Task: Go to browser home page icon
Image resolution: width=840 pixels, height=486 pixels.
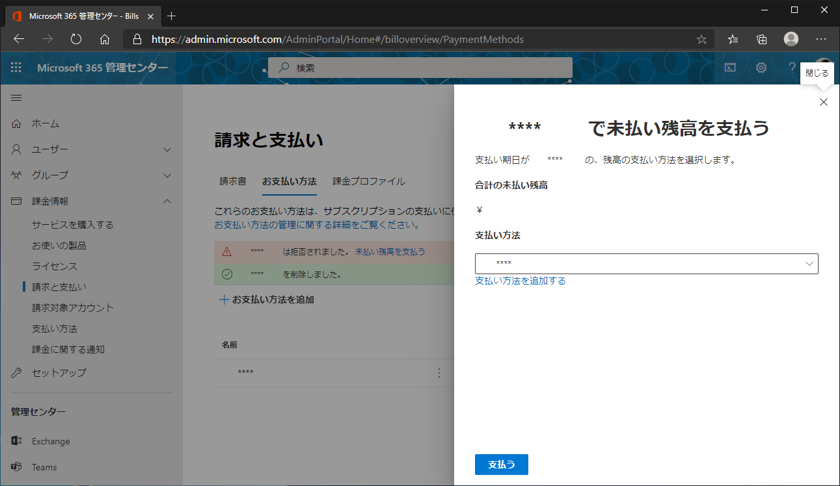Action: (x=105, y=39)
